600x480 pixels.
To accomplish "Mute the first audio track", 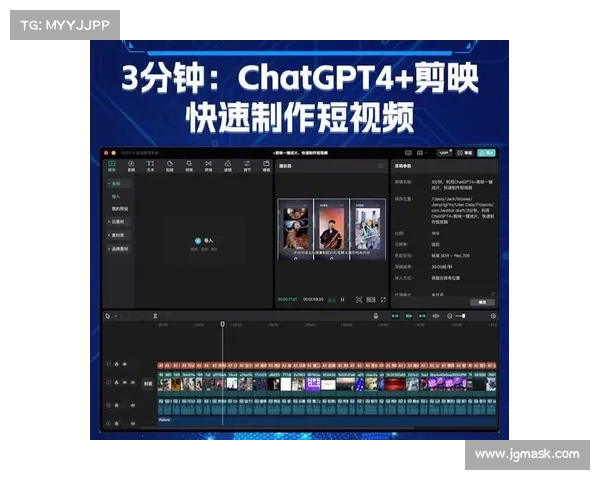I will tap(133, 405).
